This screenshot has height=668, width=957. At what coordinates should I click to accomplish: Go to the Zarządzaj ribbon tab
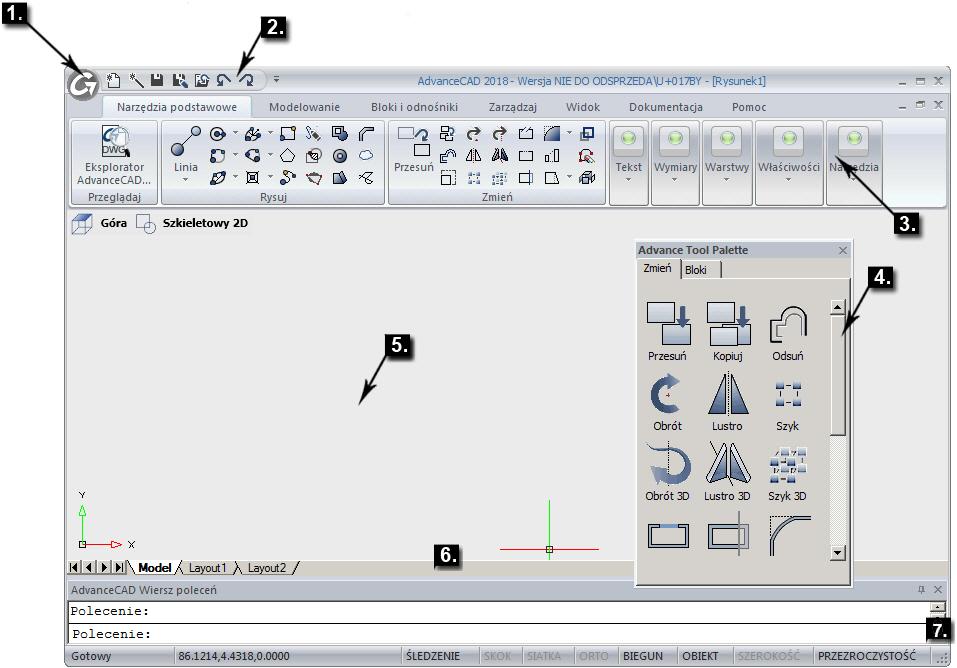coord(513,107)
